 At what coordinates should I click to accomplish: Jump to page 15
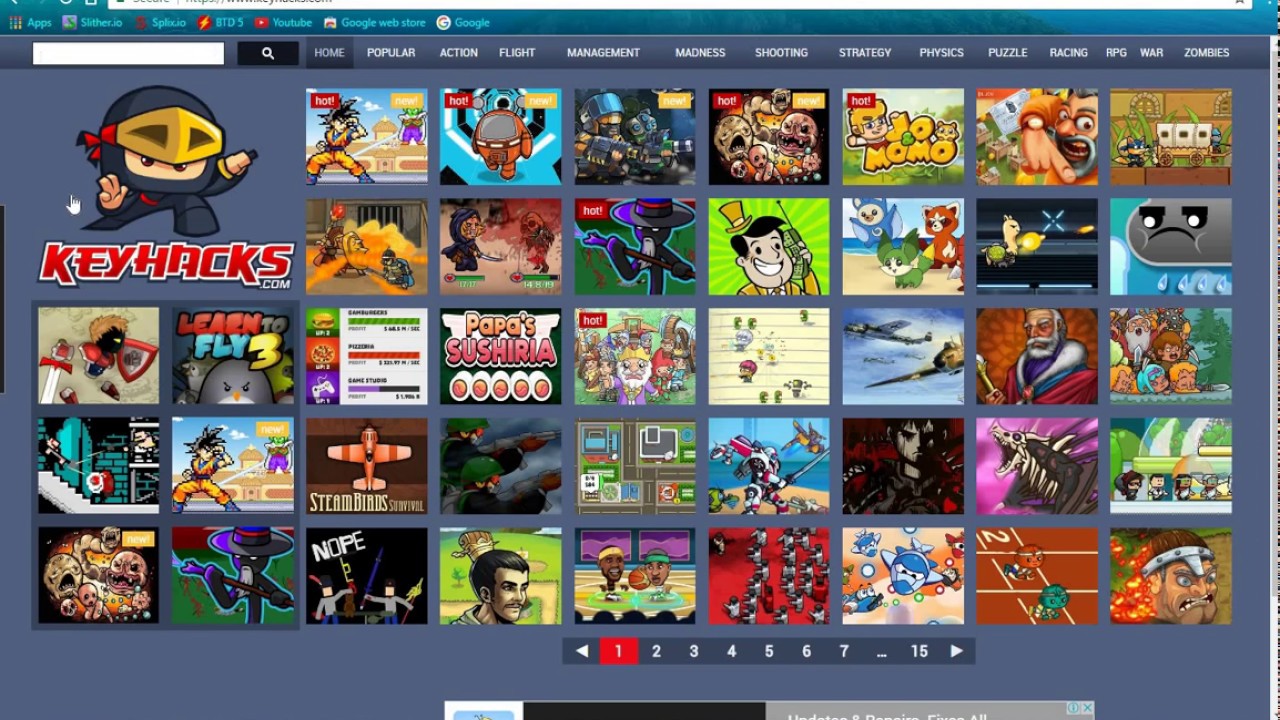click(919, 651)
